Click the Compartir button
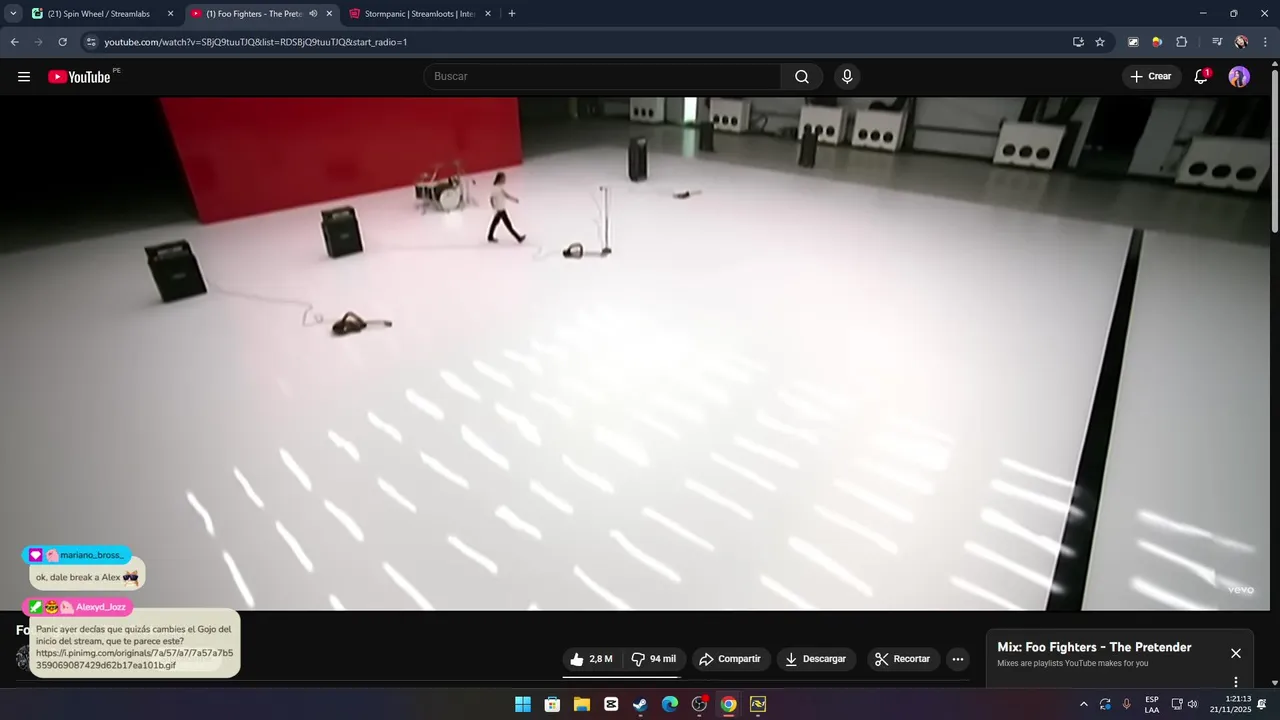This screenshot has height=720, width=1280. click(730, 659)
